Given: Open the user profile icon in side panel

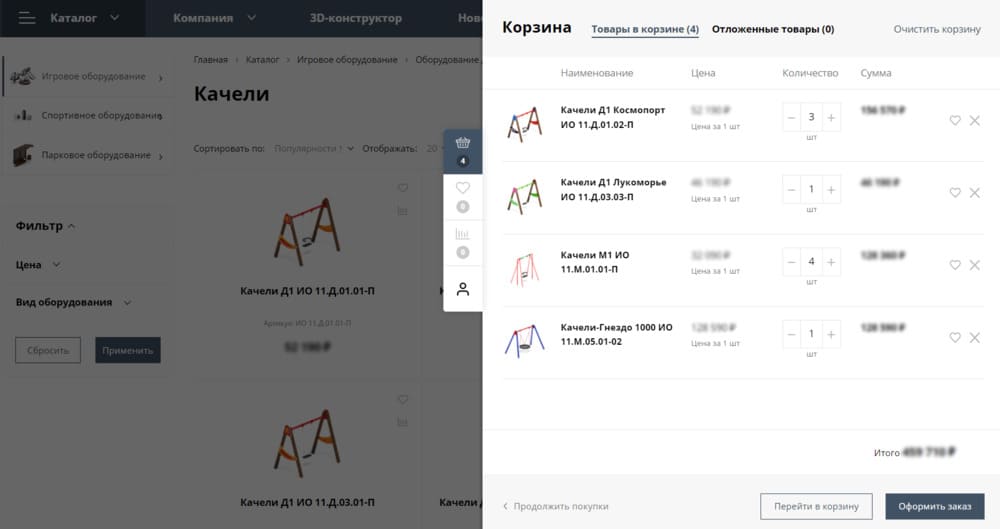Looking at the screenshot, I should pyautogui.click(x=463, y=289).
